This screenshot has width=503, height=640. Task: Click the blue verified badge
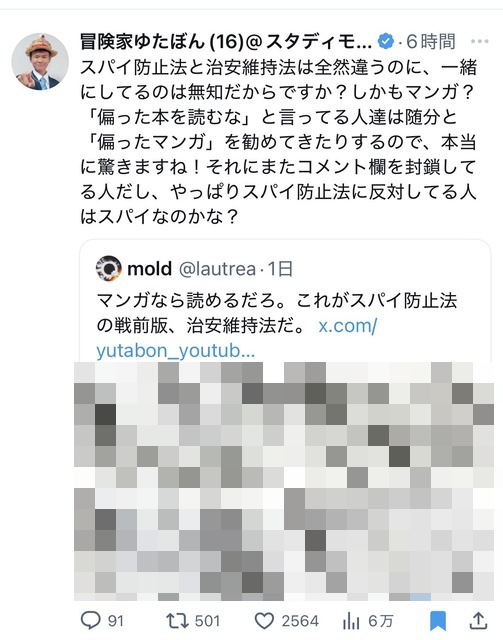pyautogui.click(x=385, y=41)
